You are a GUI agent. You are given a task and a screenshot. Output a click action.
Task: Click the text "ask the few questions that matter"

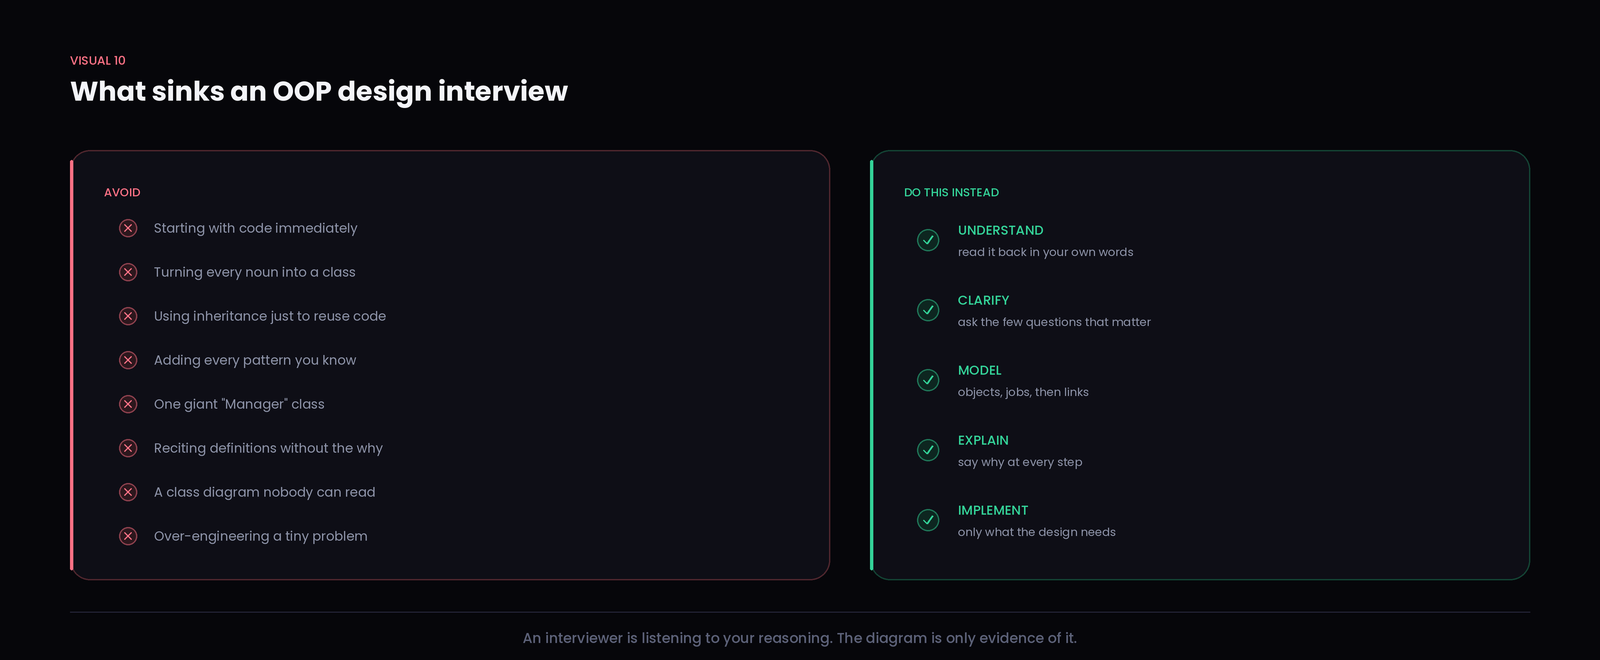coord(1054,322)
